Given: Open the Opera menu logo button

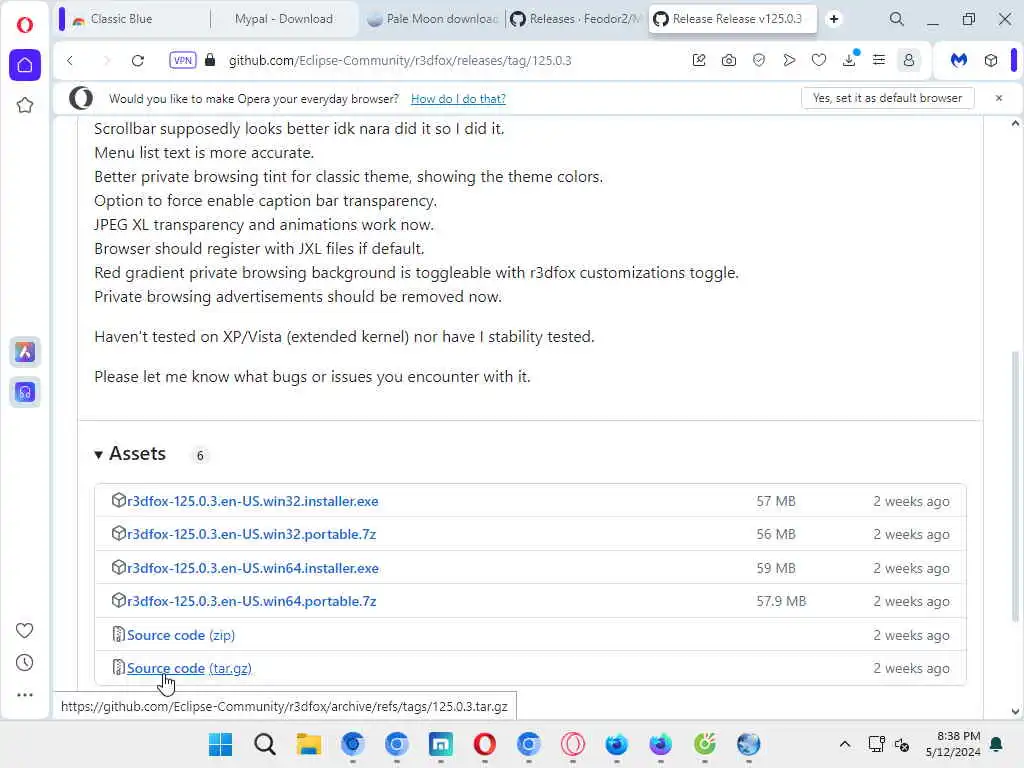Looking at the screenshot, I should point(25,25).
